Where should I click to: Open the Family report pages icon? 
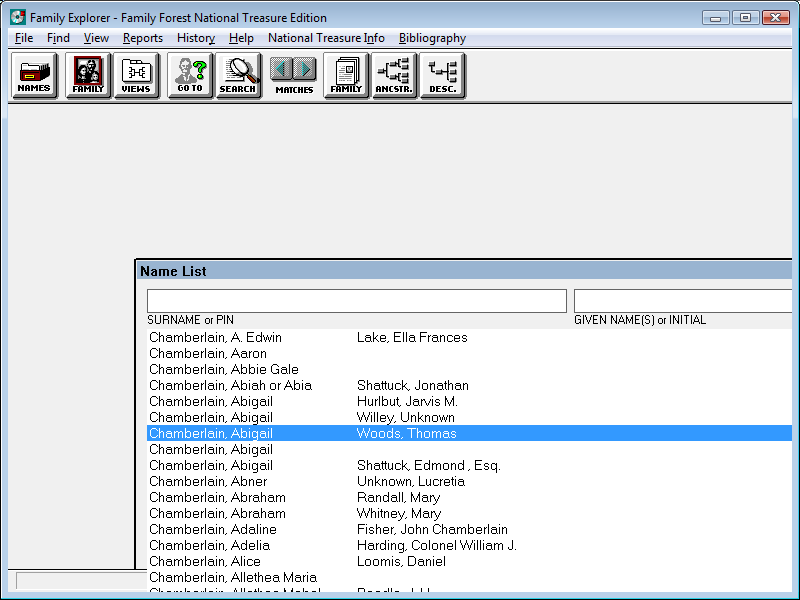pyautogui.click(x=346, y=76)
